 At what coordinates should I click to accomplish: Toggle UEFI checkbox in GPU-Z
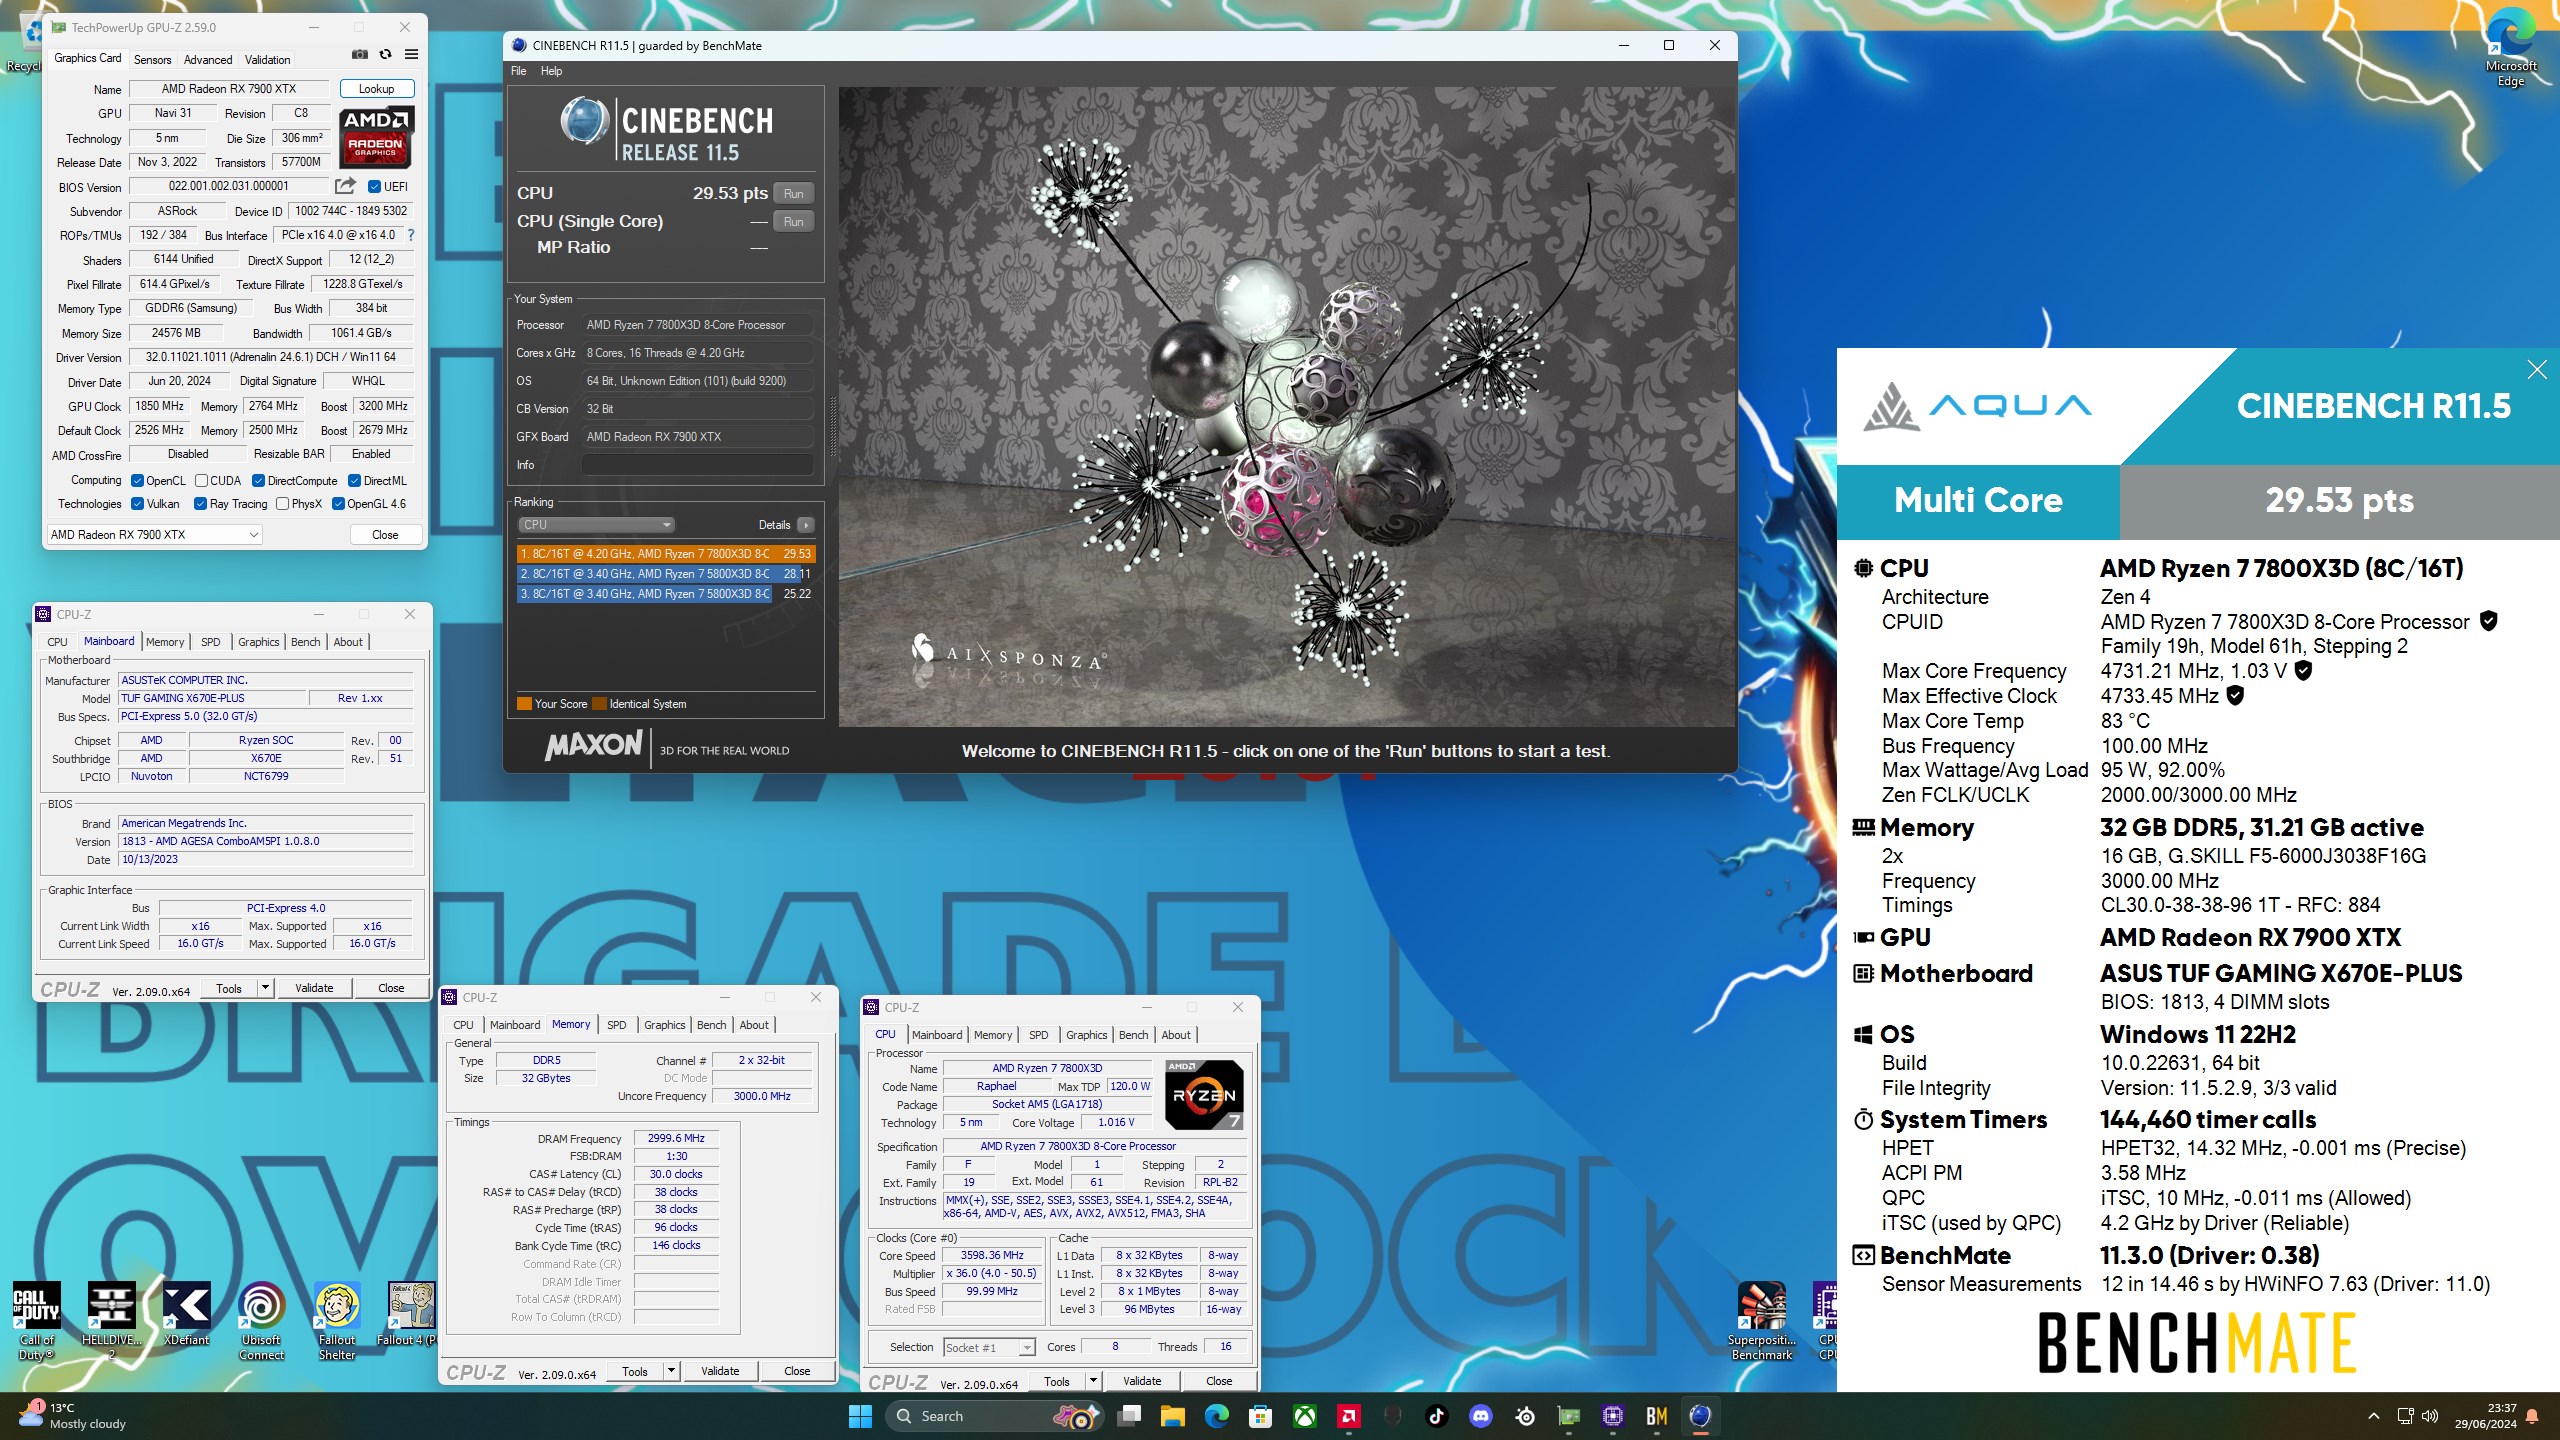374,187
